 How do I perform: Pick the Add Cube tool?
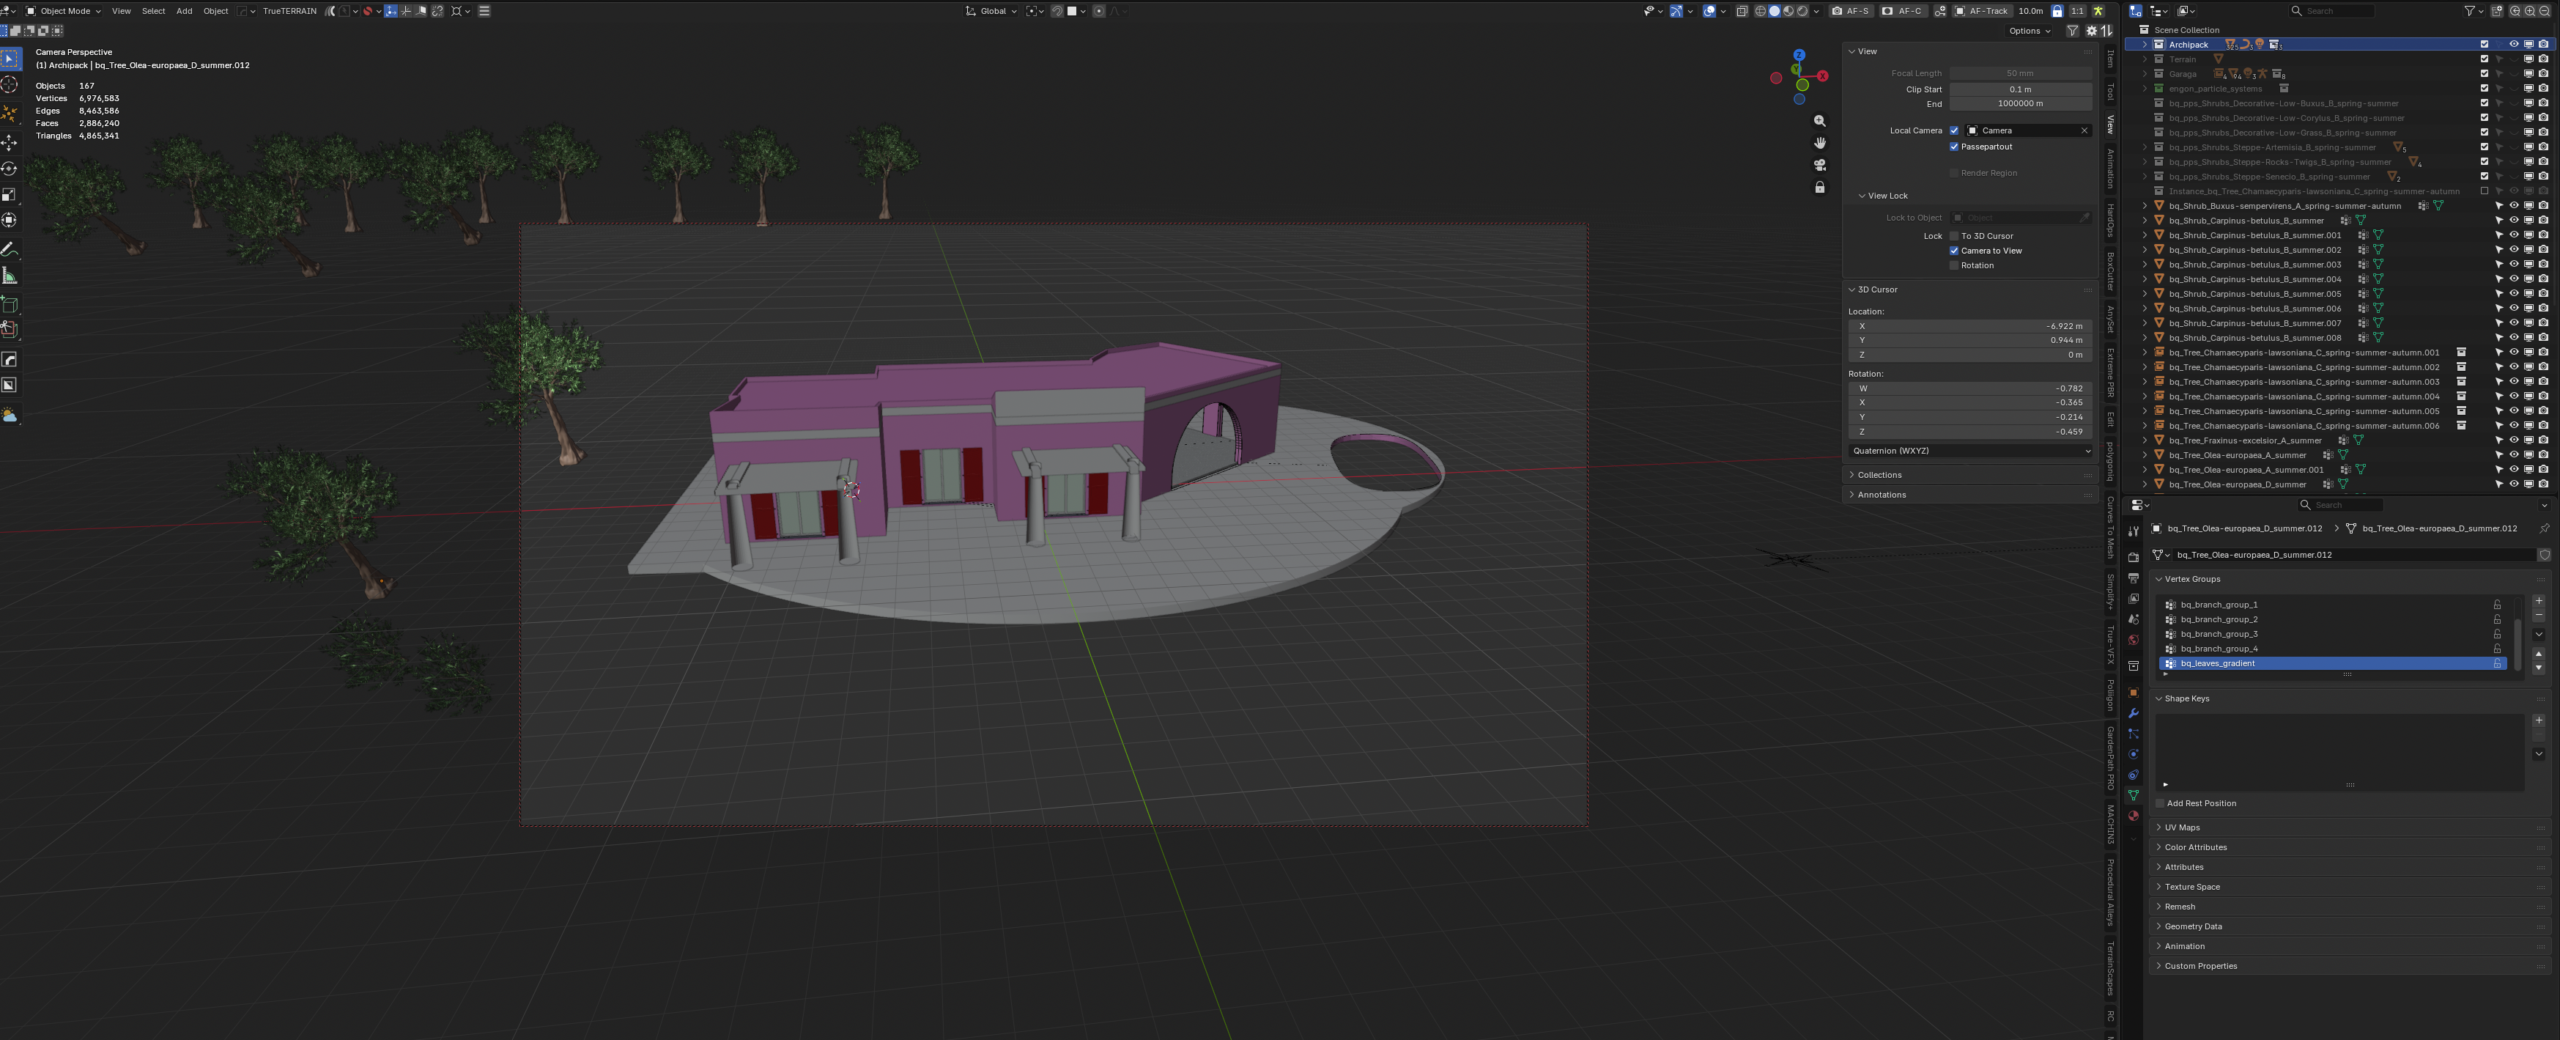point(10,305)
